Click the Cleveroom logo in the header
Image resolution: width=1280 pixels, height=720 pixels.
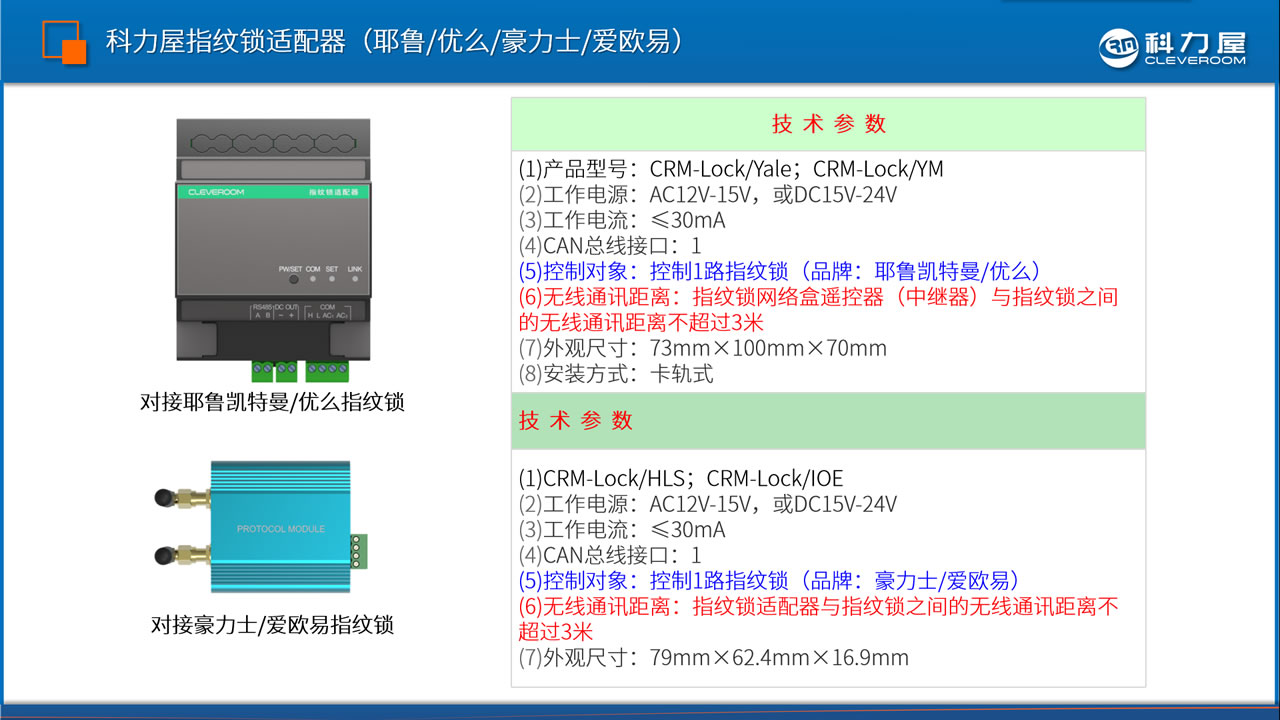1173,47
